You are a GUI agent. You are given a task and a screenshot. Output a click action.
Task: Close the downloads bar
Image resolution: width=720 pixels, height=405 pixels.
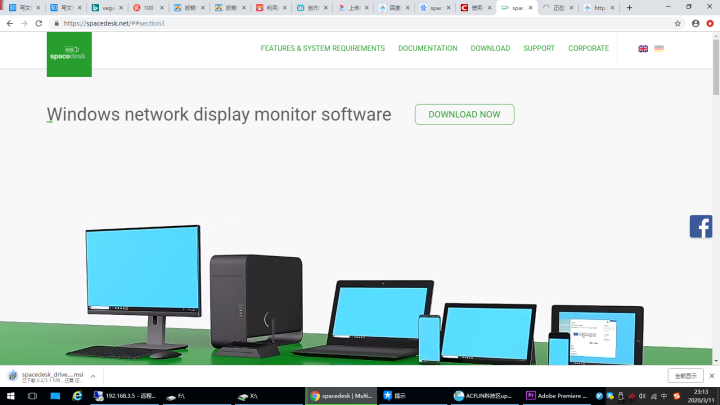(x=712, y=376)
